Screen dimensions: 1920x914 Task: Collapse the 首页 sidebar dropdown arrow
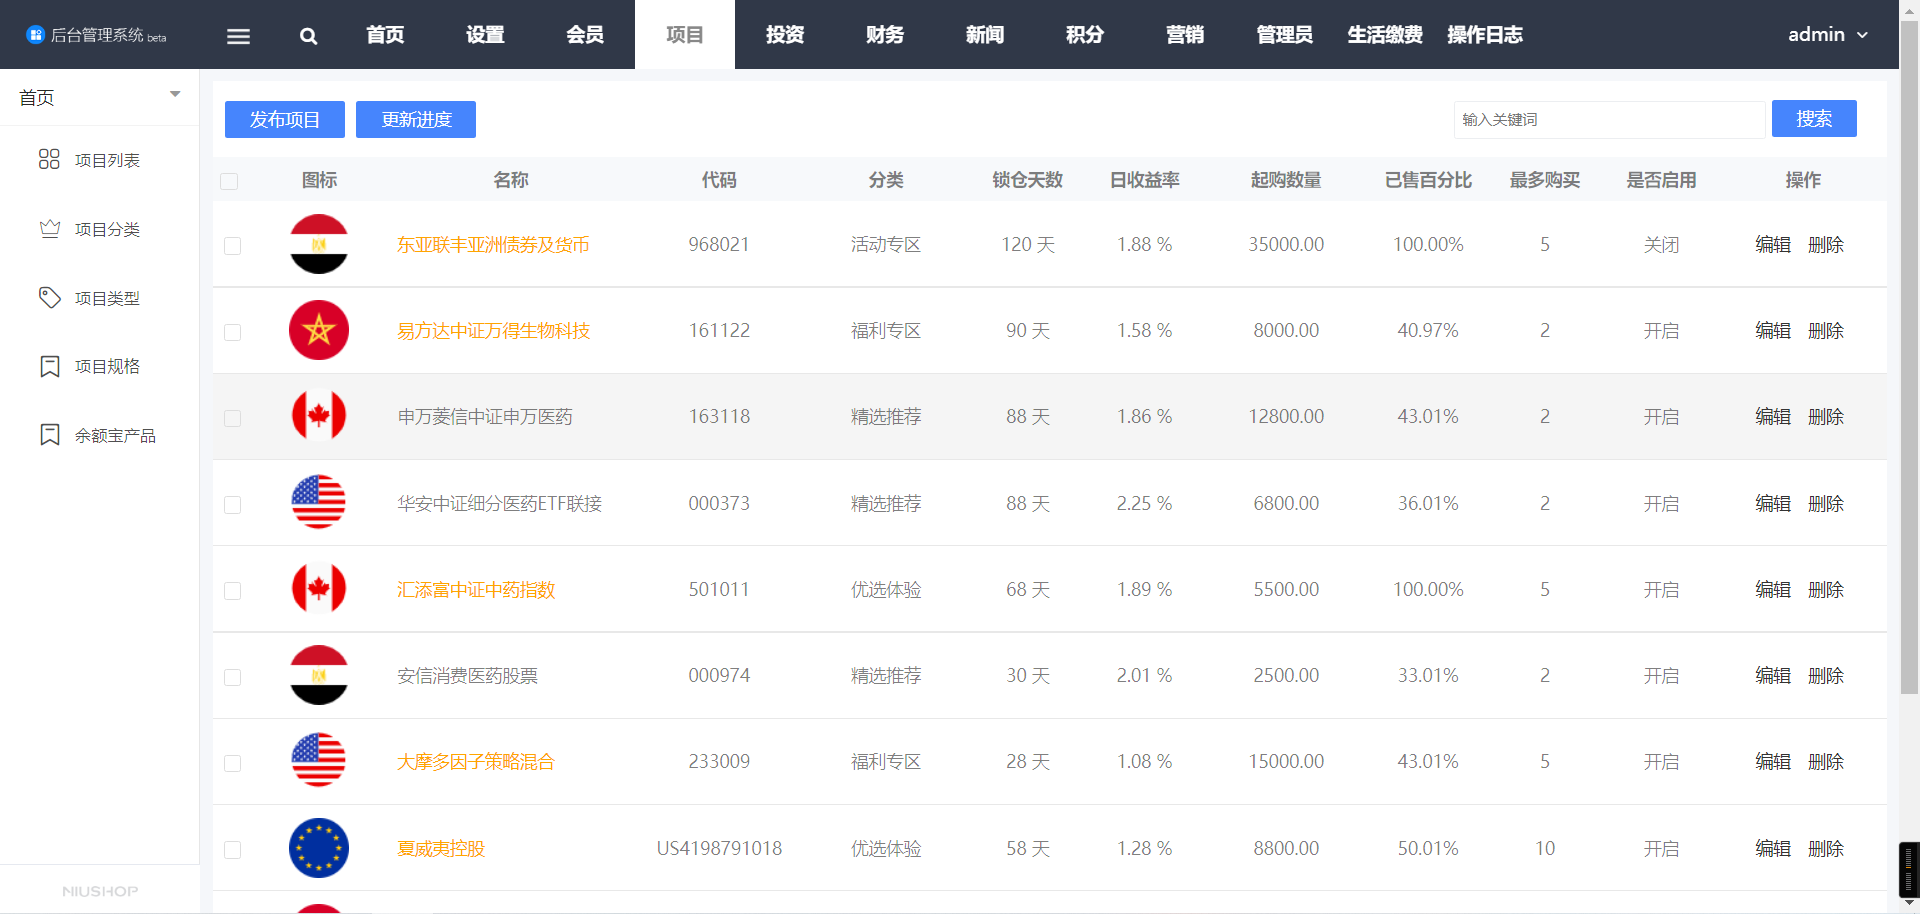point(175,94)
